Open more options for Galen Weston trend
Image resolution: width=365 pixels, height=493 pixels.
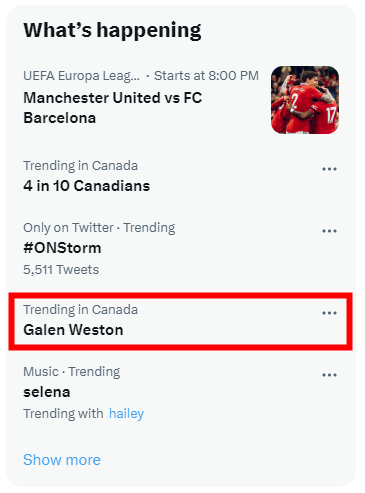329,313
